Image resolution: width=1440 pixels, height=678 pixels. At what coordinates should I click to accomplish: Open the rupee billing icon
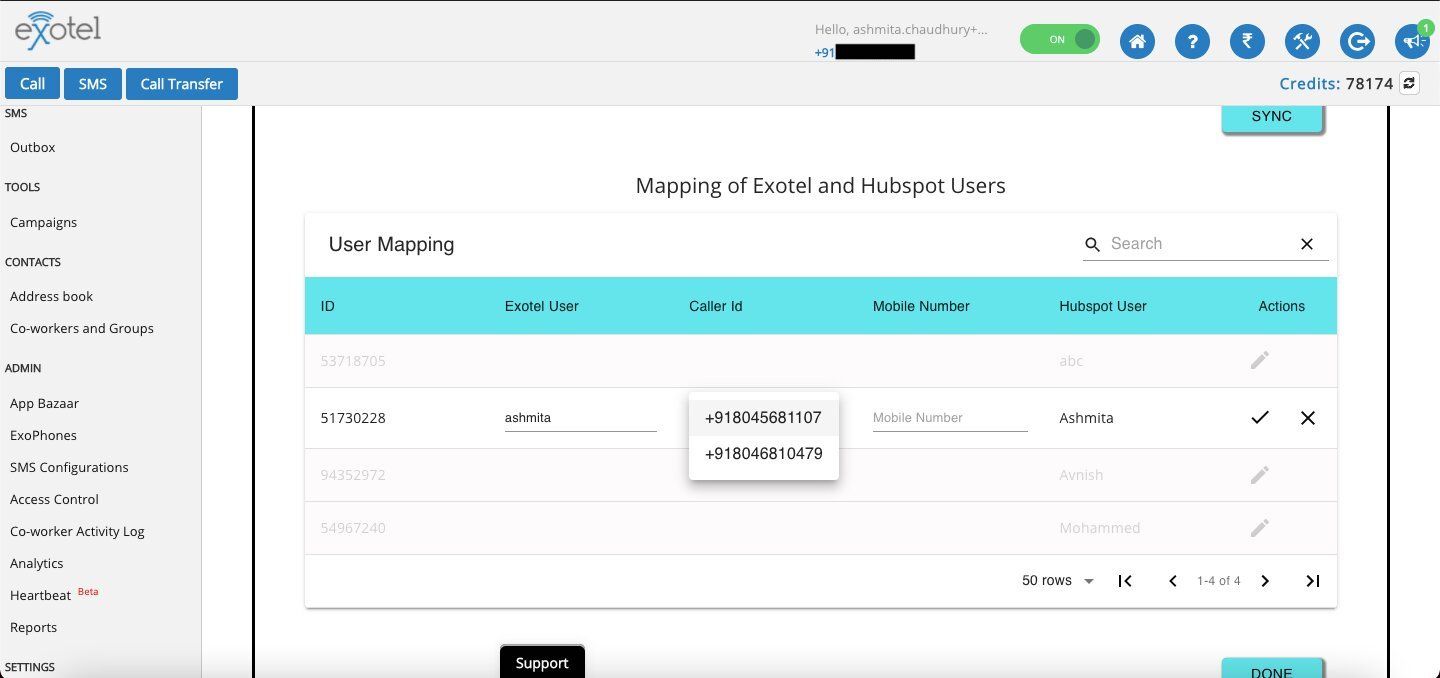pos(1247,41)
